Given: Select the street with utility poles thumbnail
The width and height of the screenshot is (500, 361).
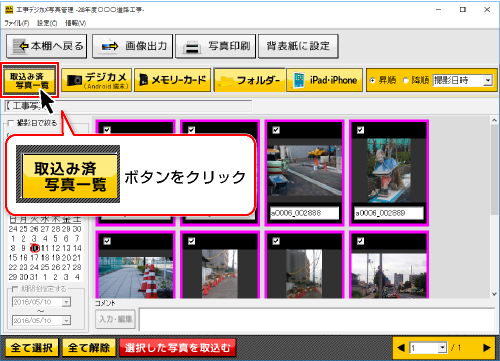Looking at the screenshot, I should (x=389, y=276).
